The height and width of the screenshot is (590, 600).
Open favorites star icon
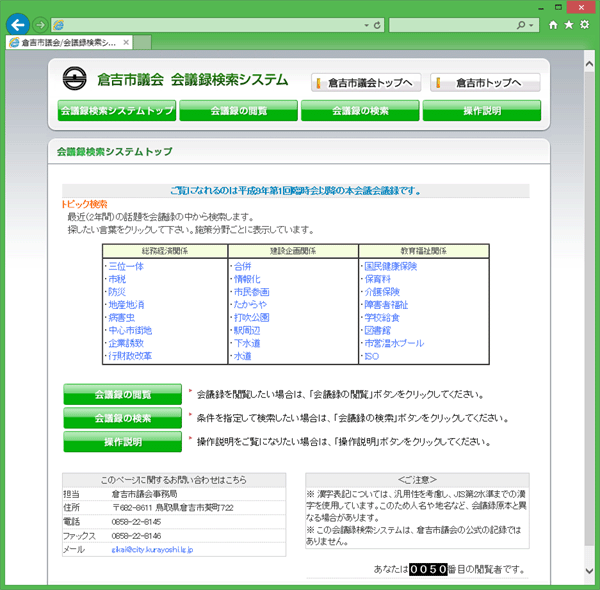[569, 25]
